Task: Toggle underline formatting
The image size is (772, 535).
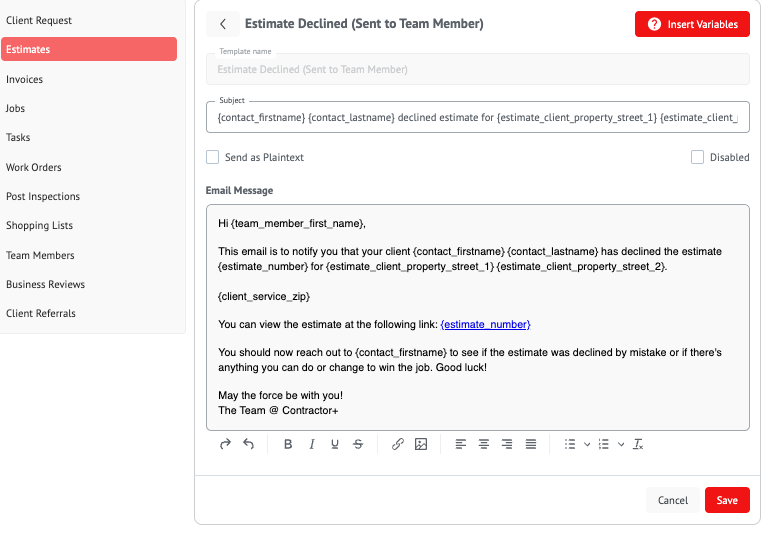Action: pos(335,444)
